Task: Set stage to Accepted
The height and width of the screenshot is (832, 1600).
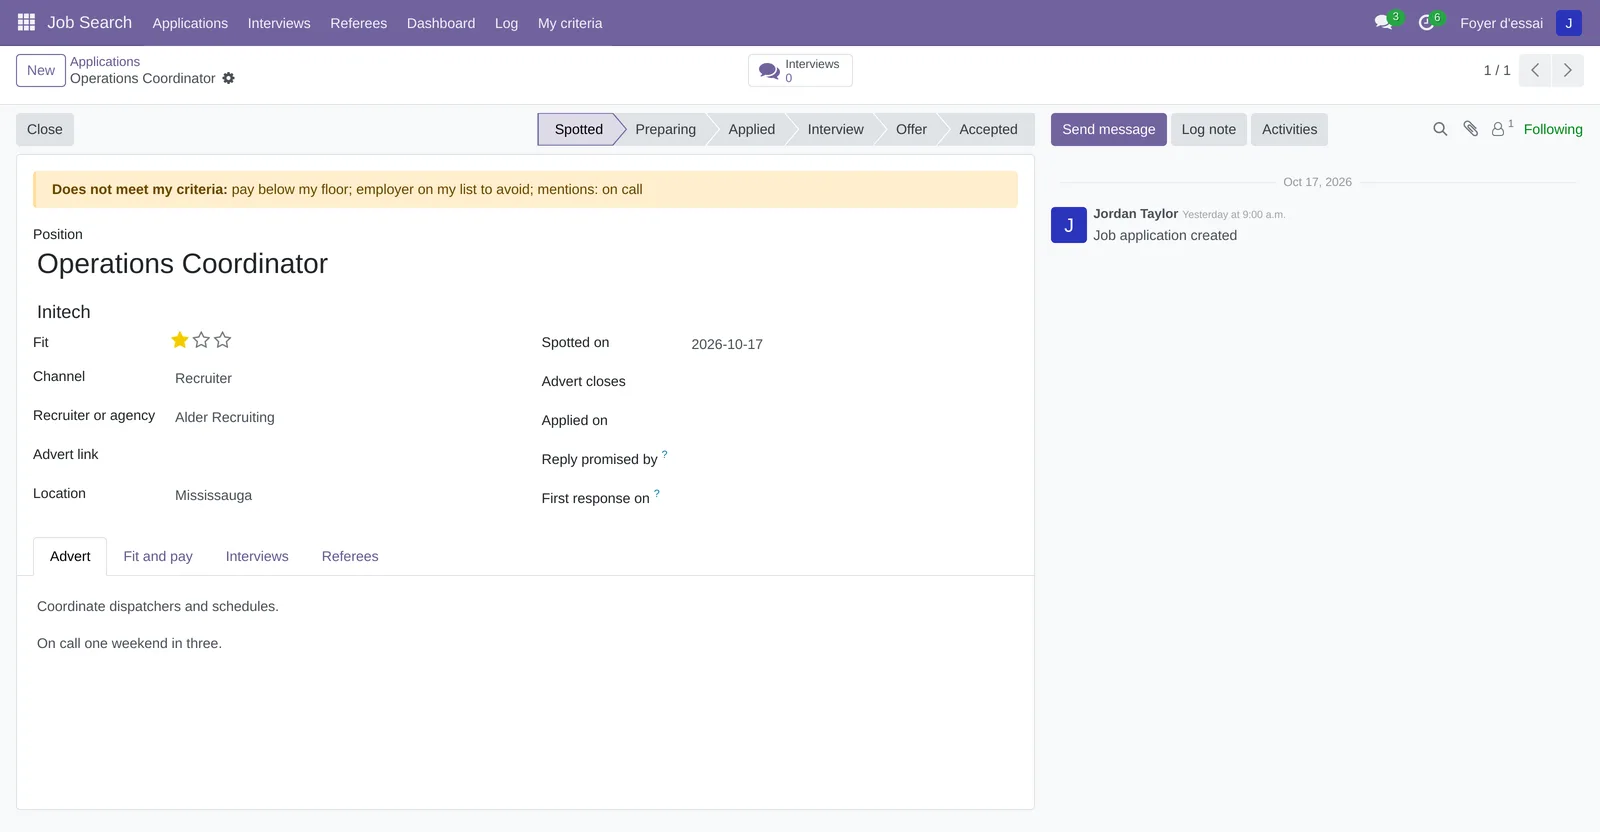Action: 988,129
